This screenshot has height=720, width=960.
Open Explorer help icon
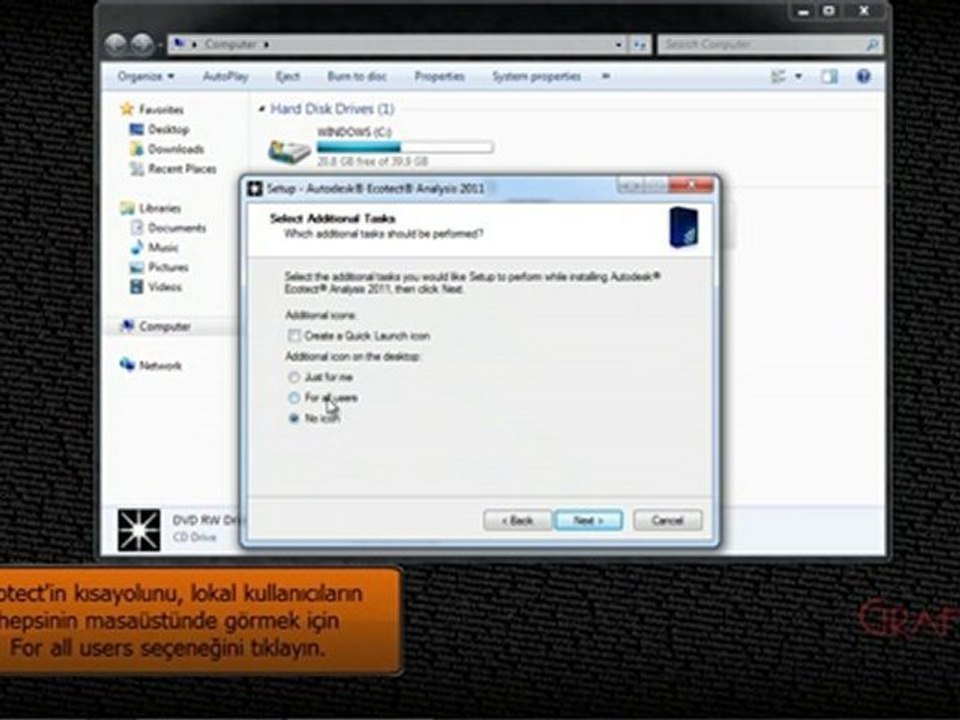click(863, 77)
